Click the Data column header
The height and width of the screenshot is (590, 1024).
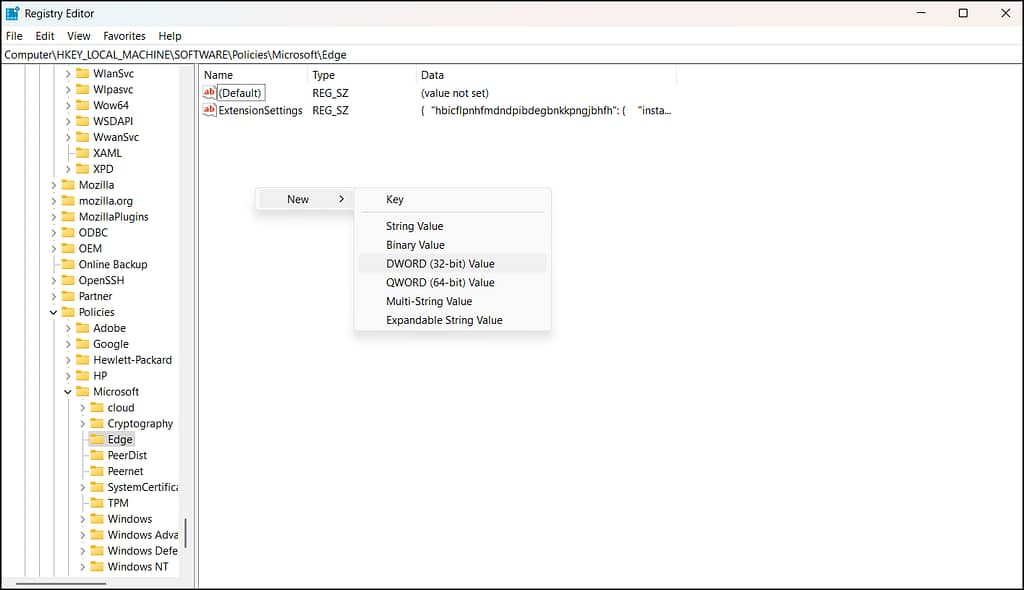point(432,75)
